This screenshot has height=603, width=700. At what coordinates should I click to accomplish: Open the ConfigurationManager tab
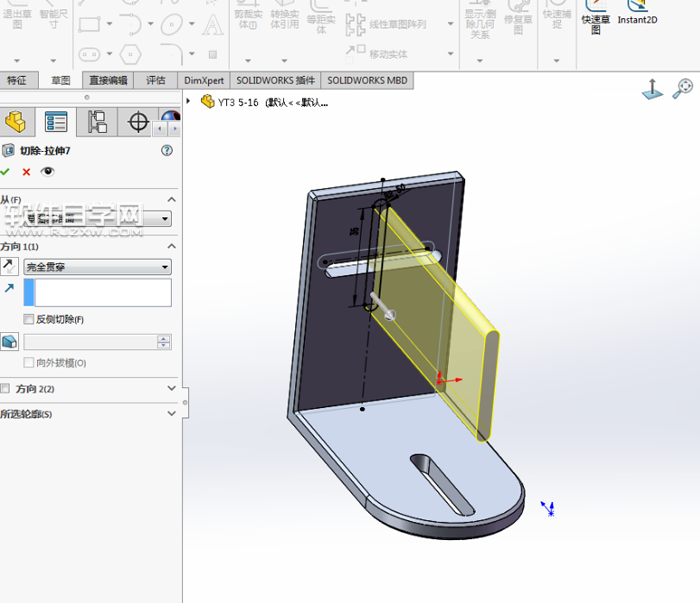pyautogui.click(x=97, y=122)
